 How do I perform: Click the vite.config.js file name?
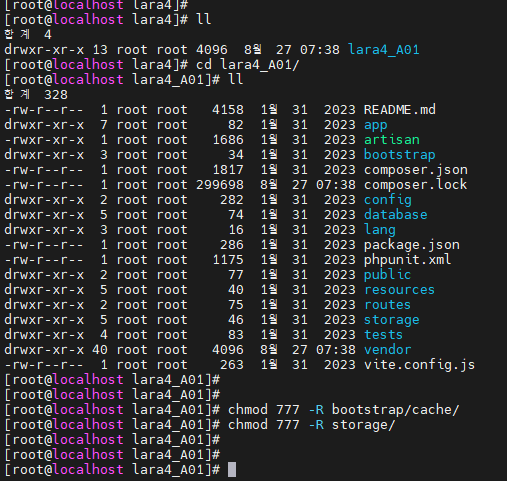[419, 365]
